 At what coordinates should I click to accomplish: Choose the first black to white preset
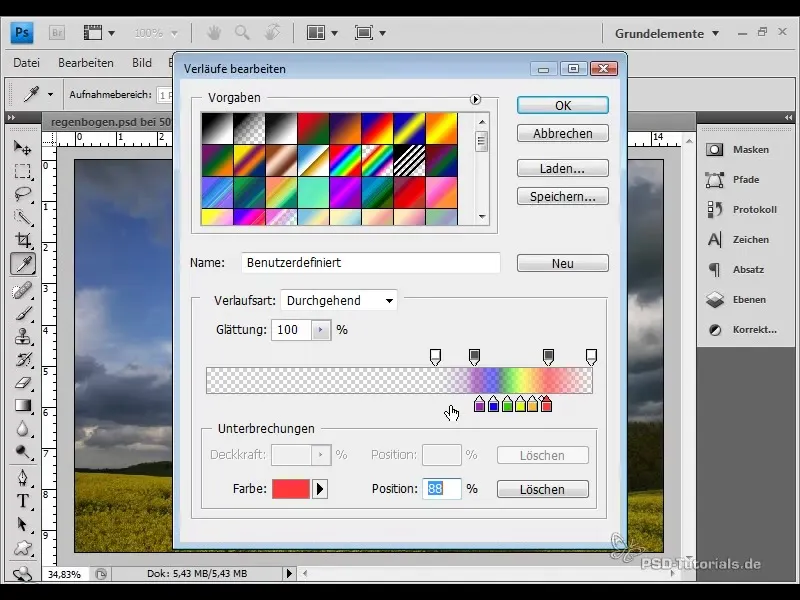217,129
